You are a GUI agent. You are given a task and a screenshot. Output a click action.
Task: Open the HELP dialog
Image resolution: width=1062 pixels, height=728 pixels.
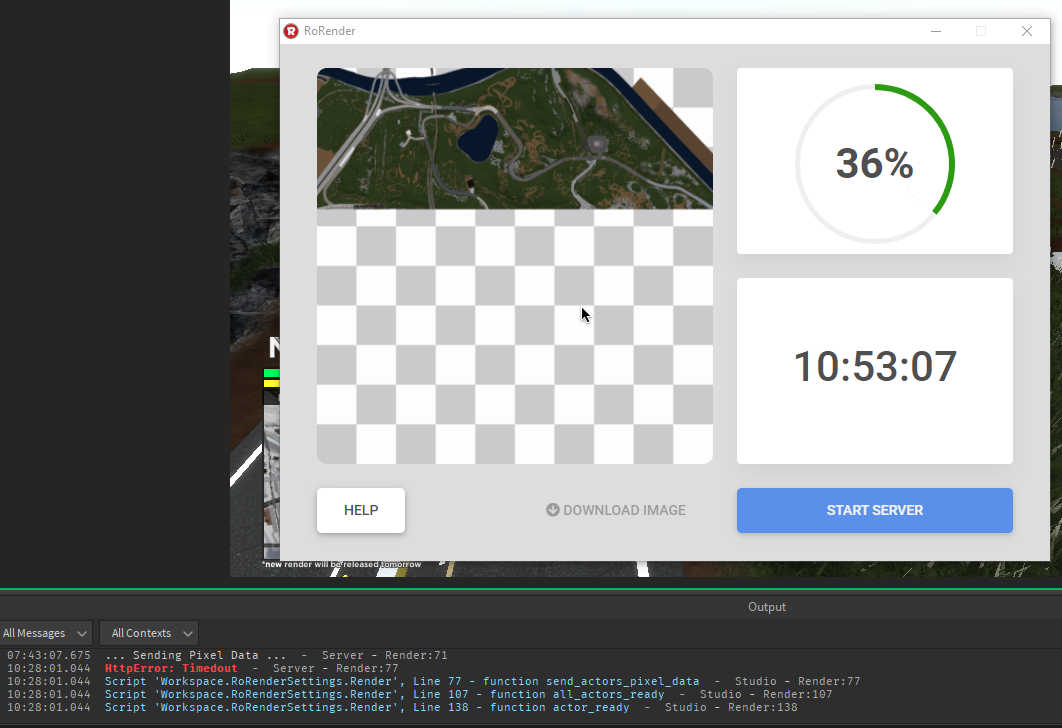(x=360, y=510)
